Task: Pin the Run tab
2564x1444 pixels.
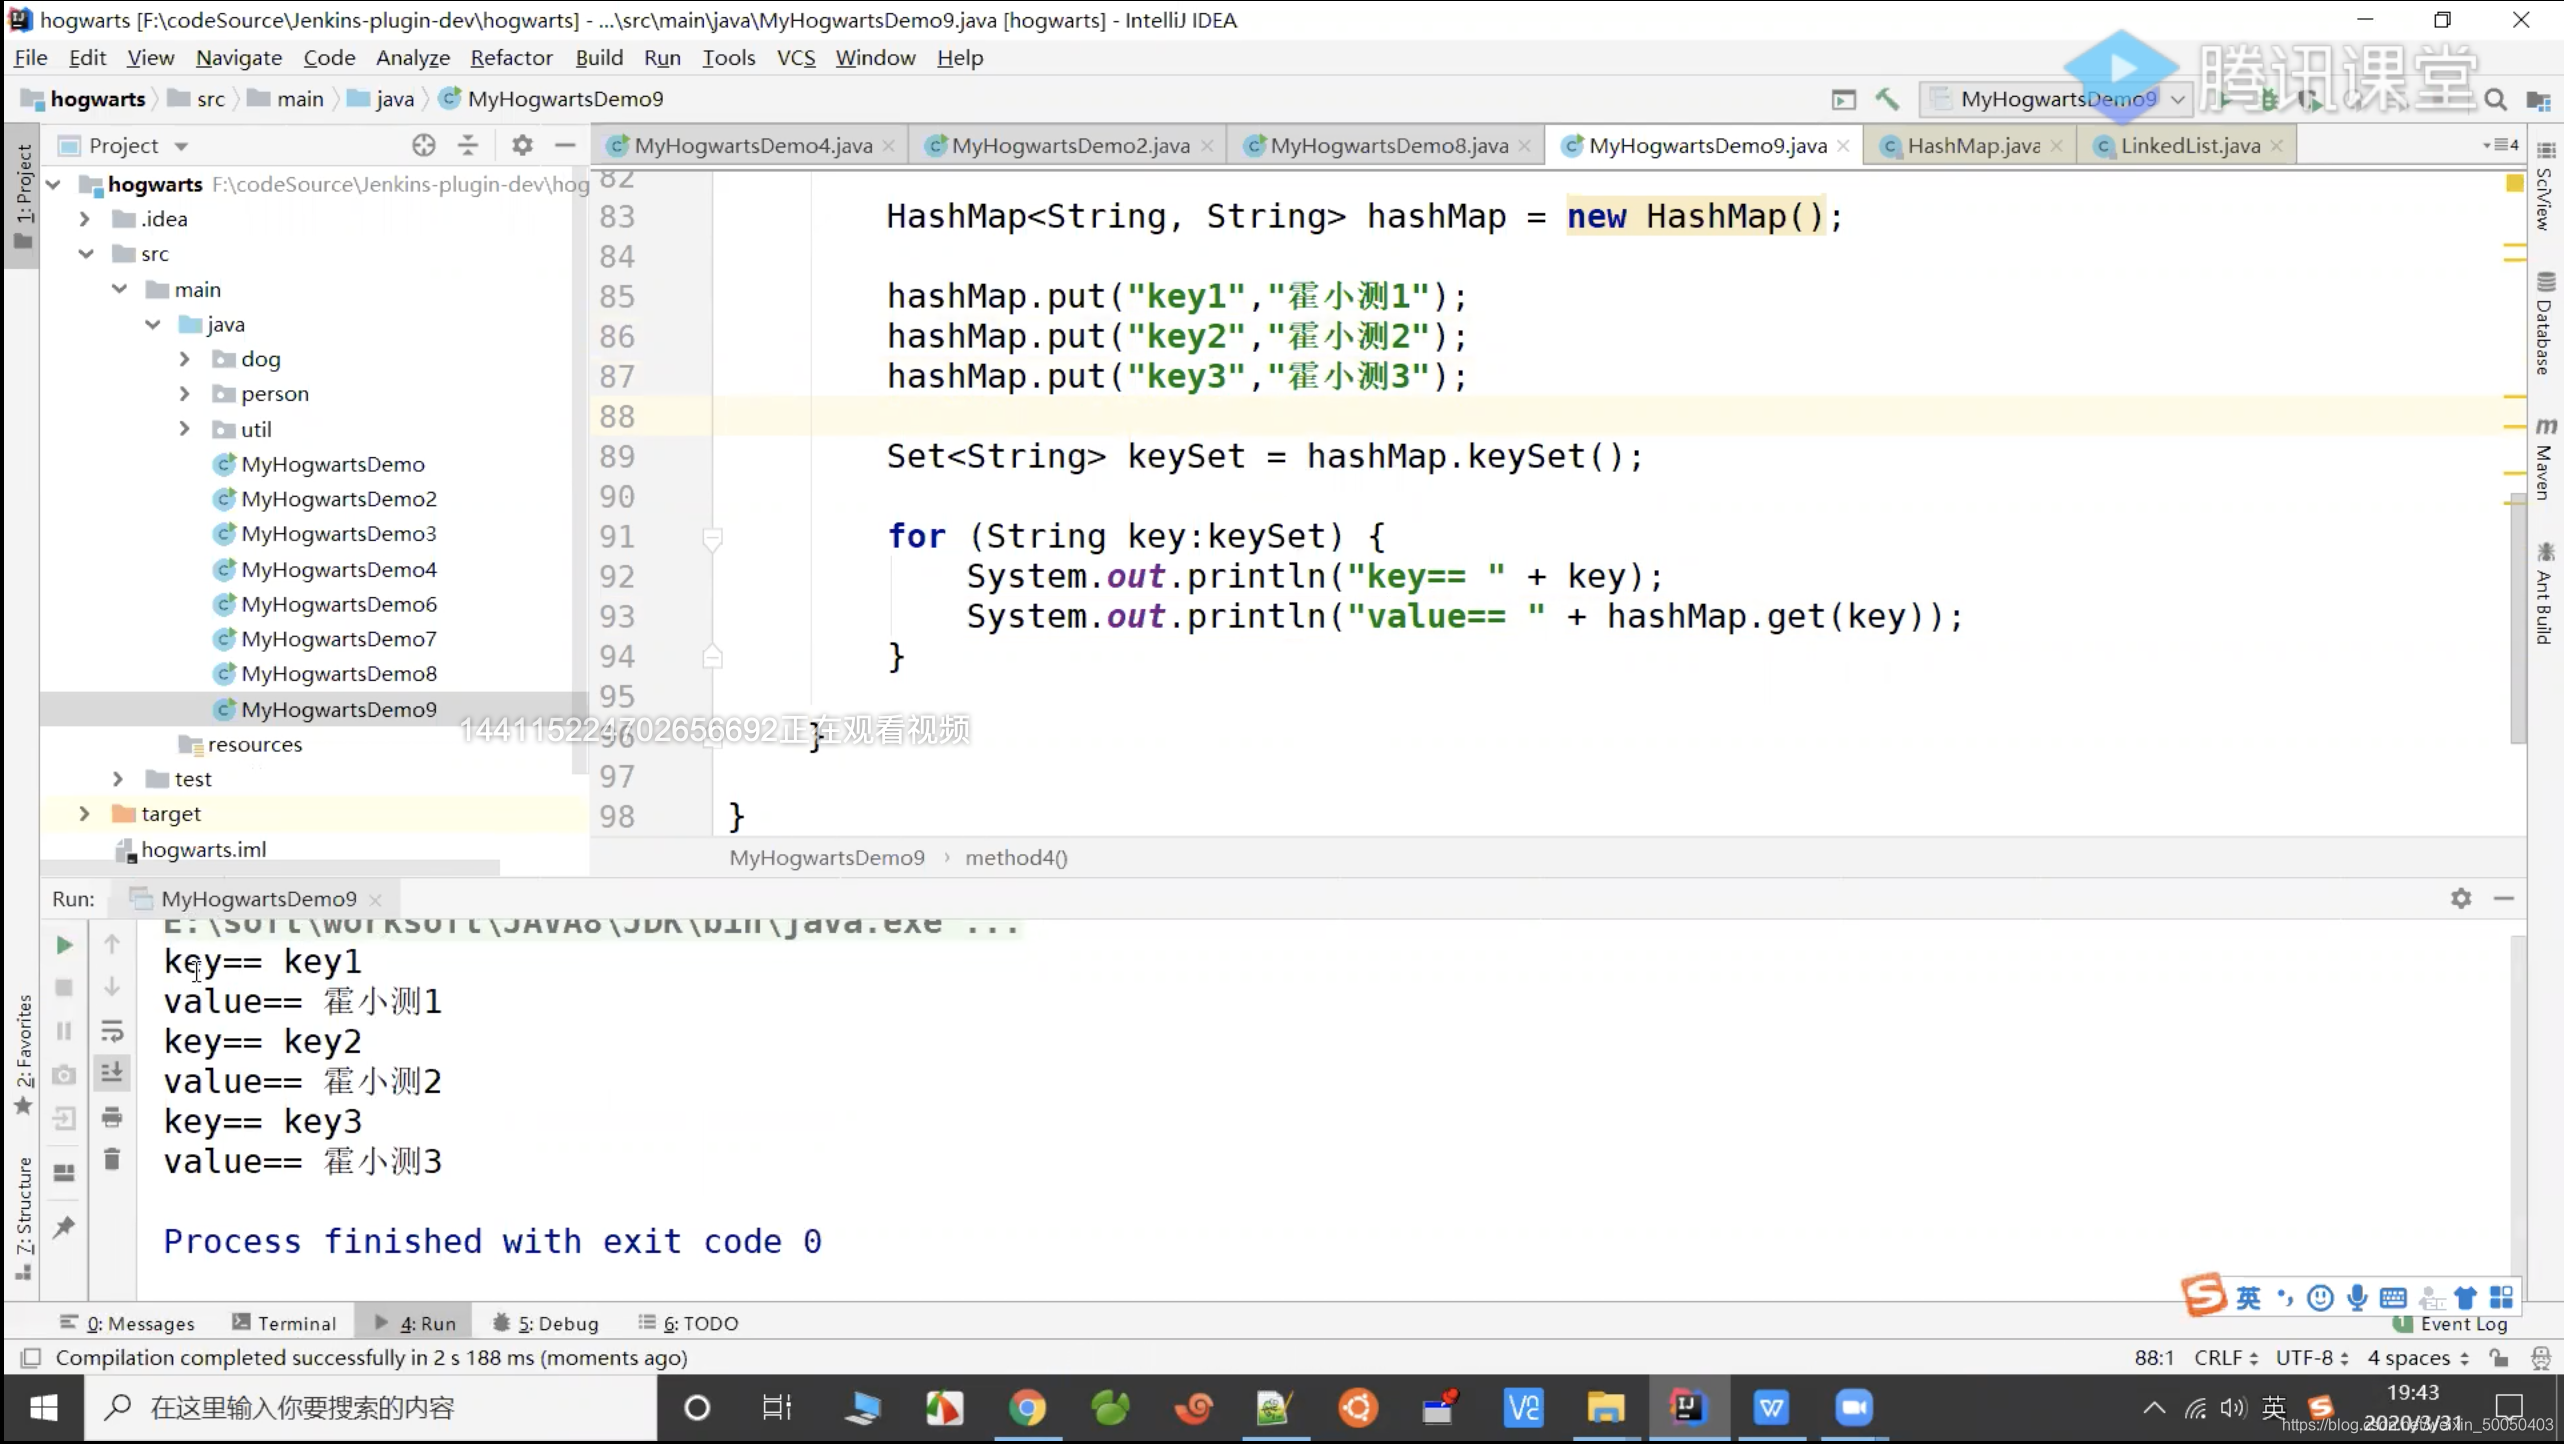Action: 64,1226
